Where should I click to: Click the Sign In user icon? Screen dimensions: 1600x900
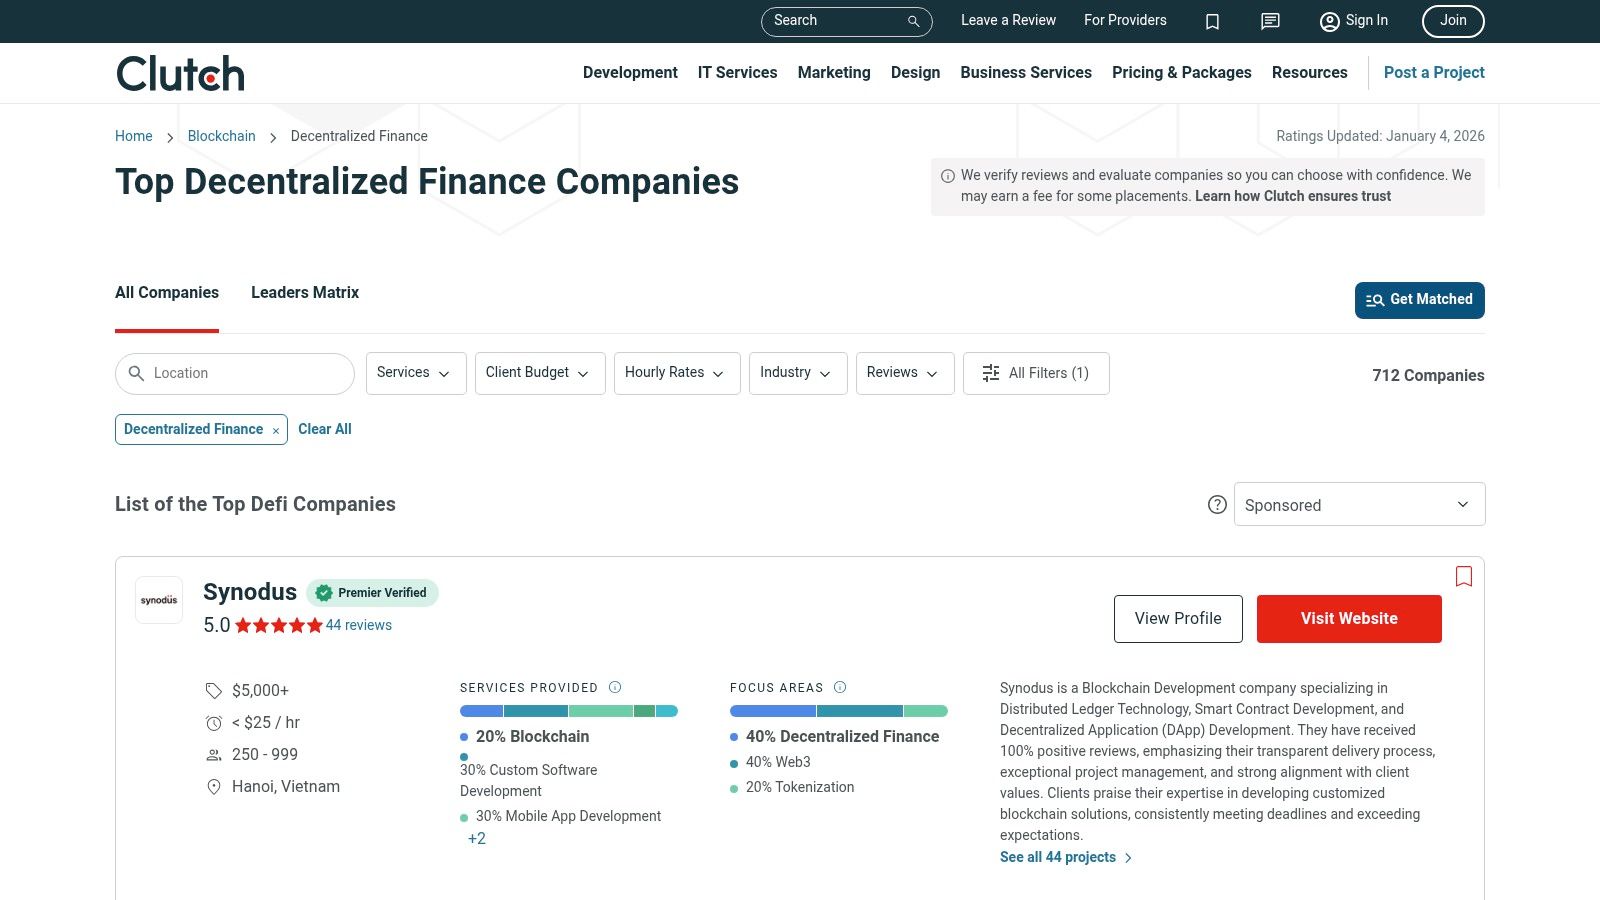click(x=1329, y=21)
